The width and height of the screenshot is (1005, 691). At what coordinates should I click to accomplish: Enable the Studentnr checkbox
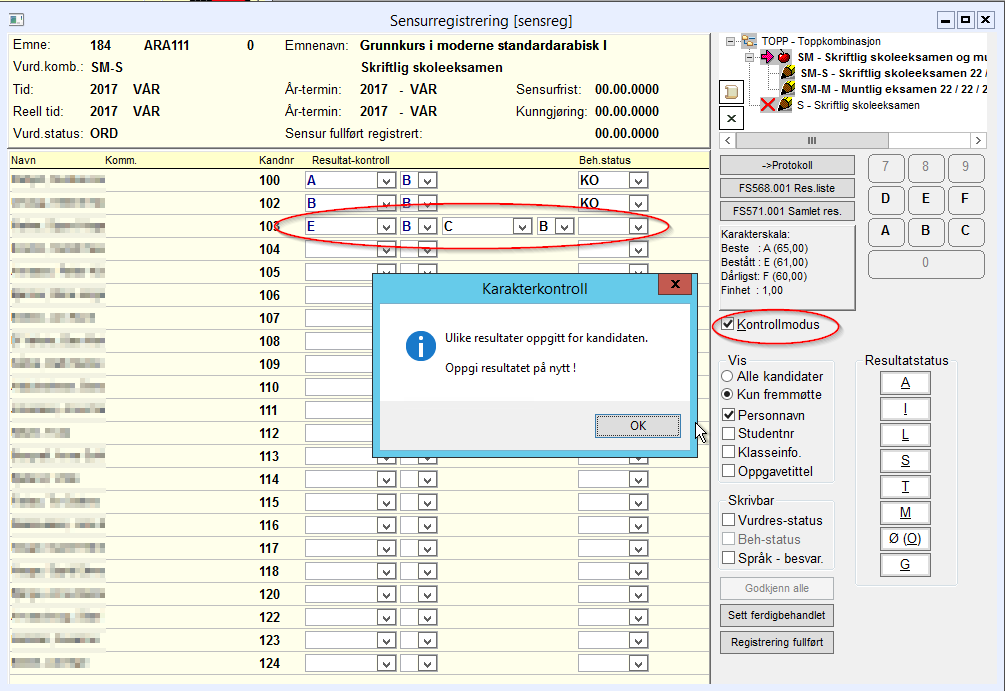[x=728, y=433]
